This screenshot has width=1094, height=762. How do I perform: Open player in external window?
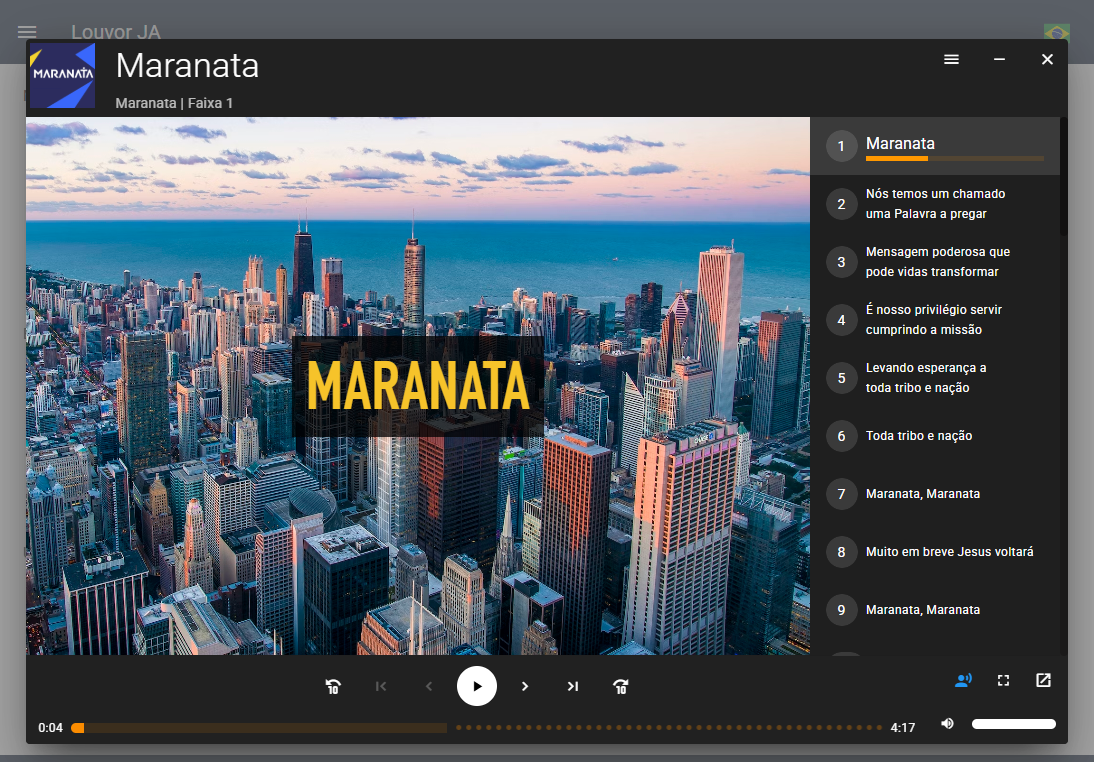pos(1043,681)
